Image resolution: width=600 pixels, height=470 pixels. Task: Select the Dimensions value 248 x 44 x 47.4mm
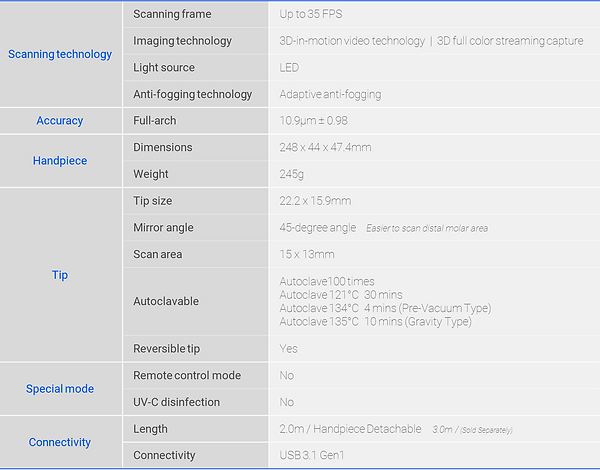[325, 147]
